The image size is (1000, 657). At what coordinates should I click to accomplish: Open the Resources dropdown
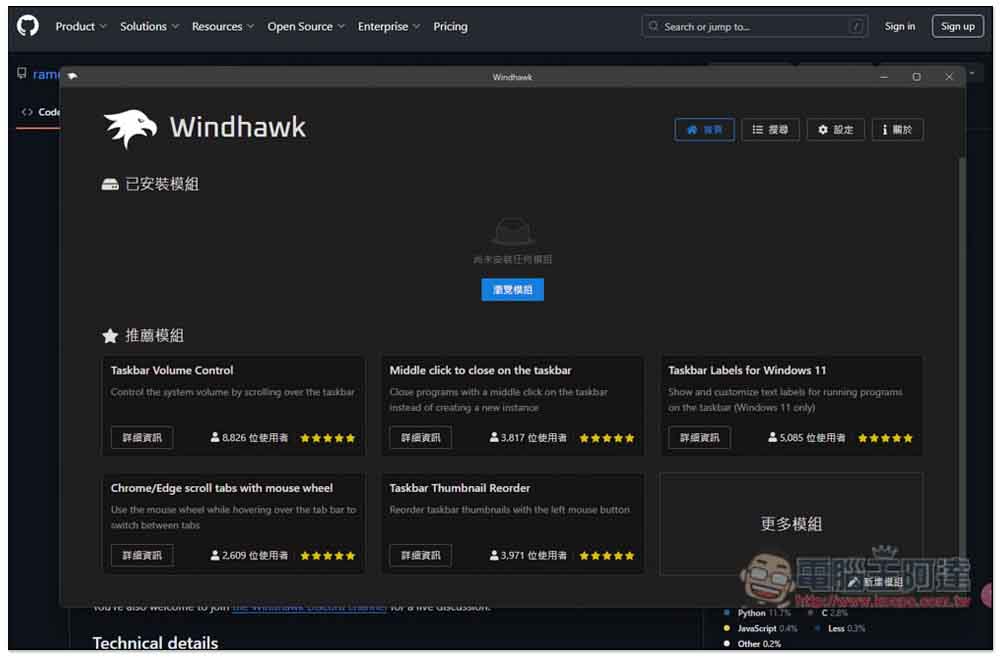[223, 26]
